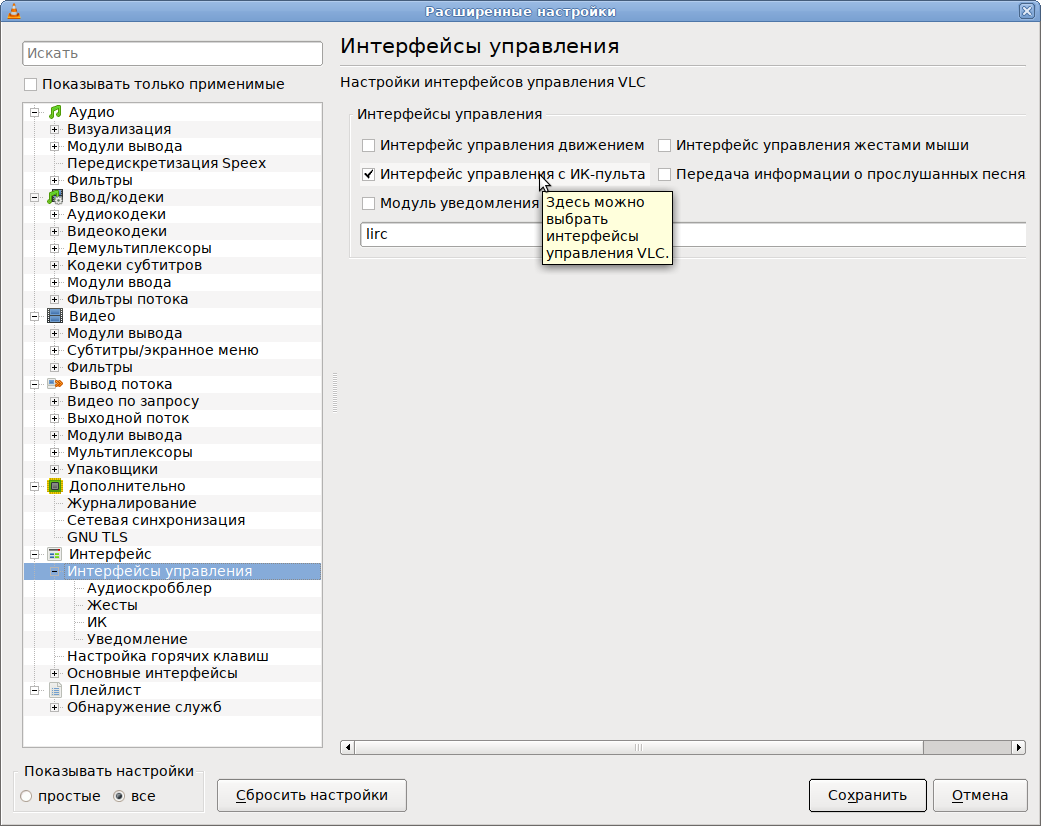Collapse the Видео tree branch

click(x=35, y=316)
